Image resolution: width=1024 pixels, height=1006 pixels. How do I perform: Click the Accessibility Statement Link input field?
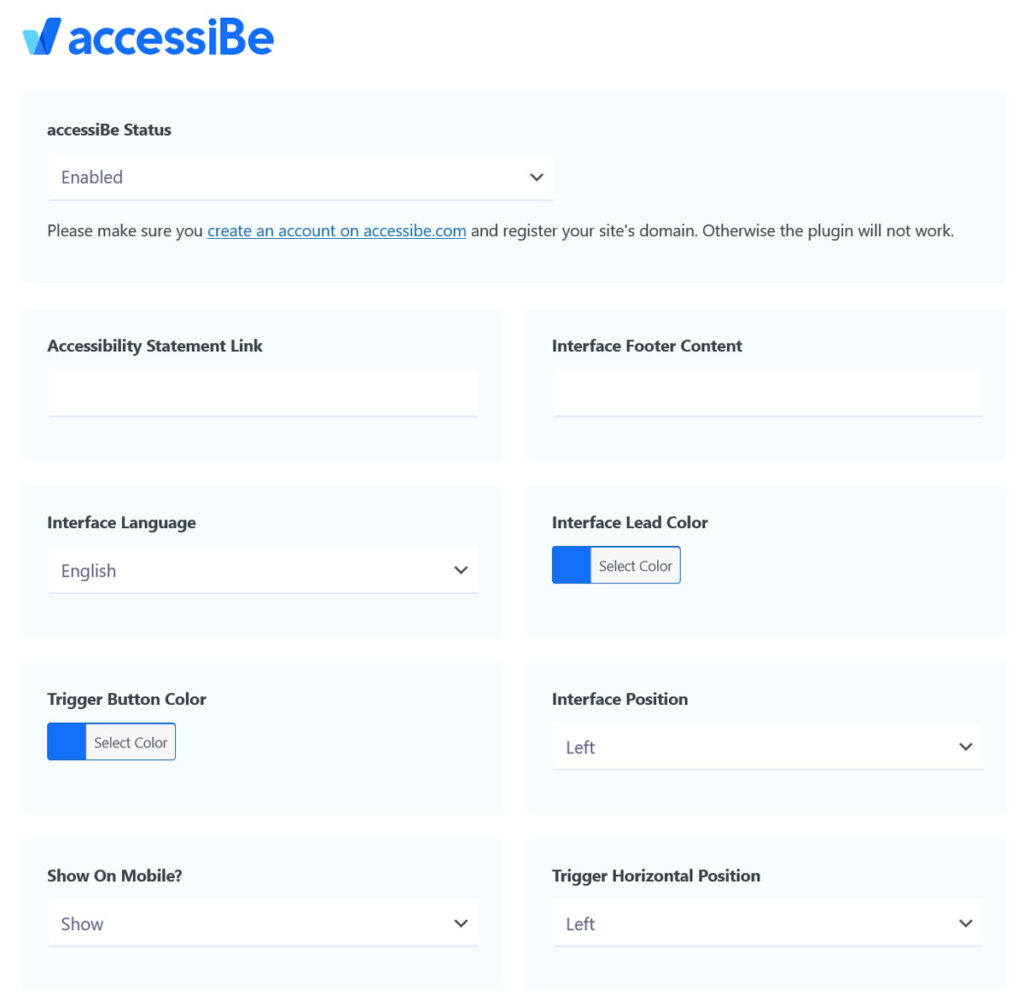[262, 392]
